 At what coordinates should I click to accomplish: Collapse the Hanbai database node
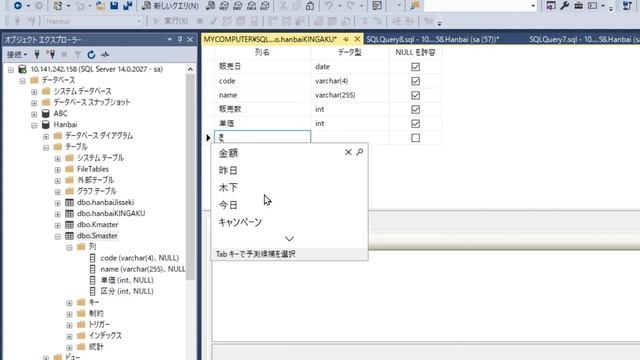[x=34, y=125]
